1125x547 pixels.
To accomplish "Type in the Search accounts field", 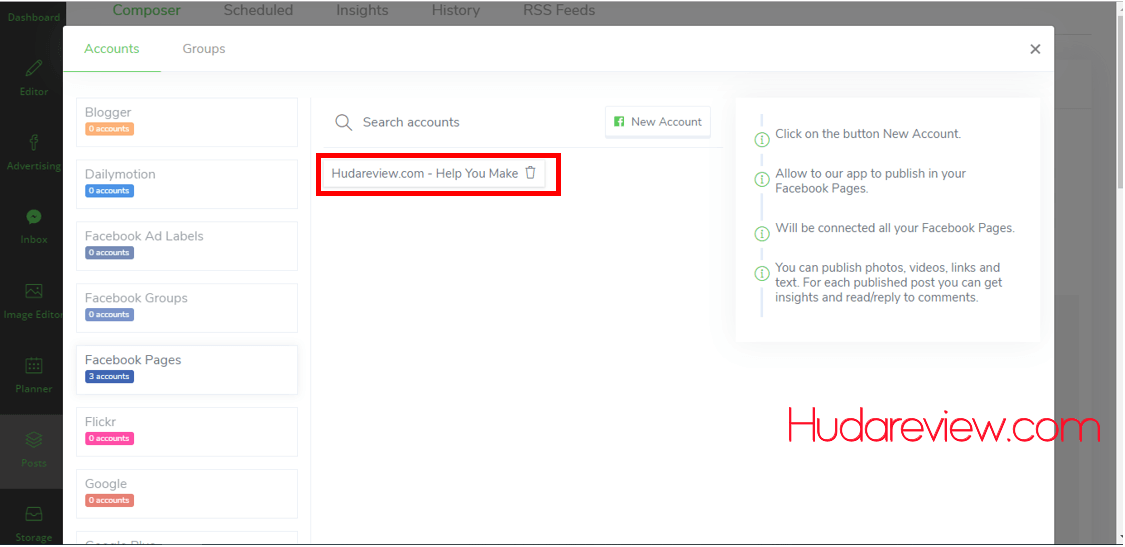I will tap(470, 122).
